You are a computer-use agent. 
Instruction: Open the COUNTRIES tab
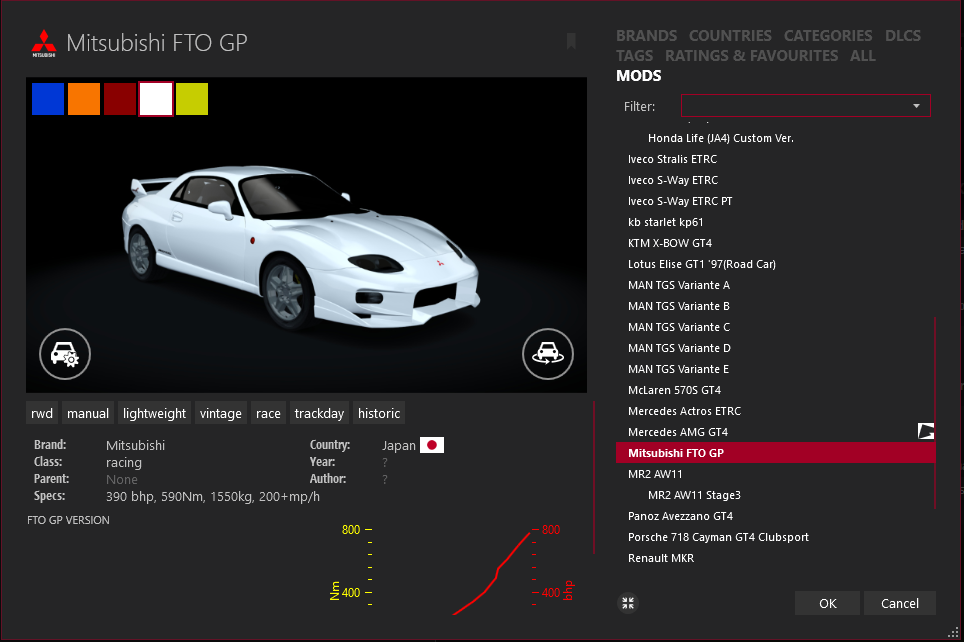pos(730,36)
